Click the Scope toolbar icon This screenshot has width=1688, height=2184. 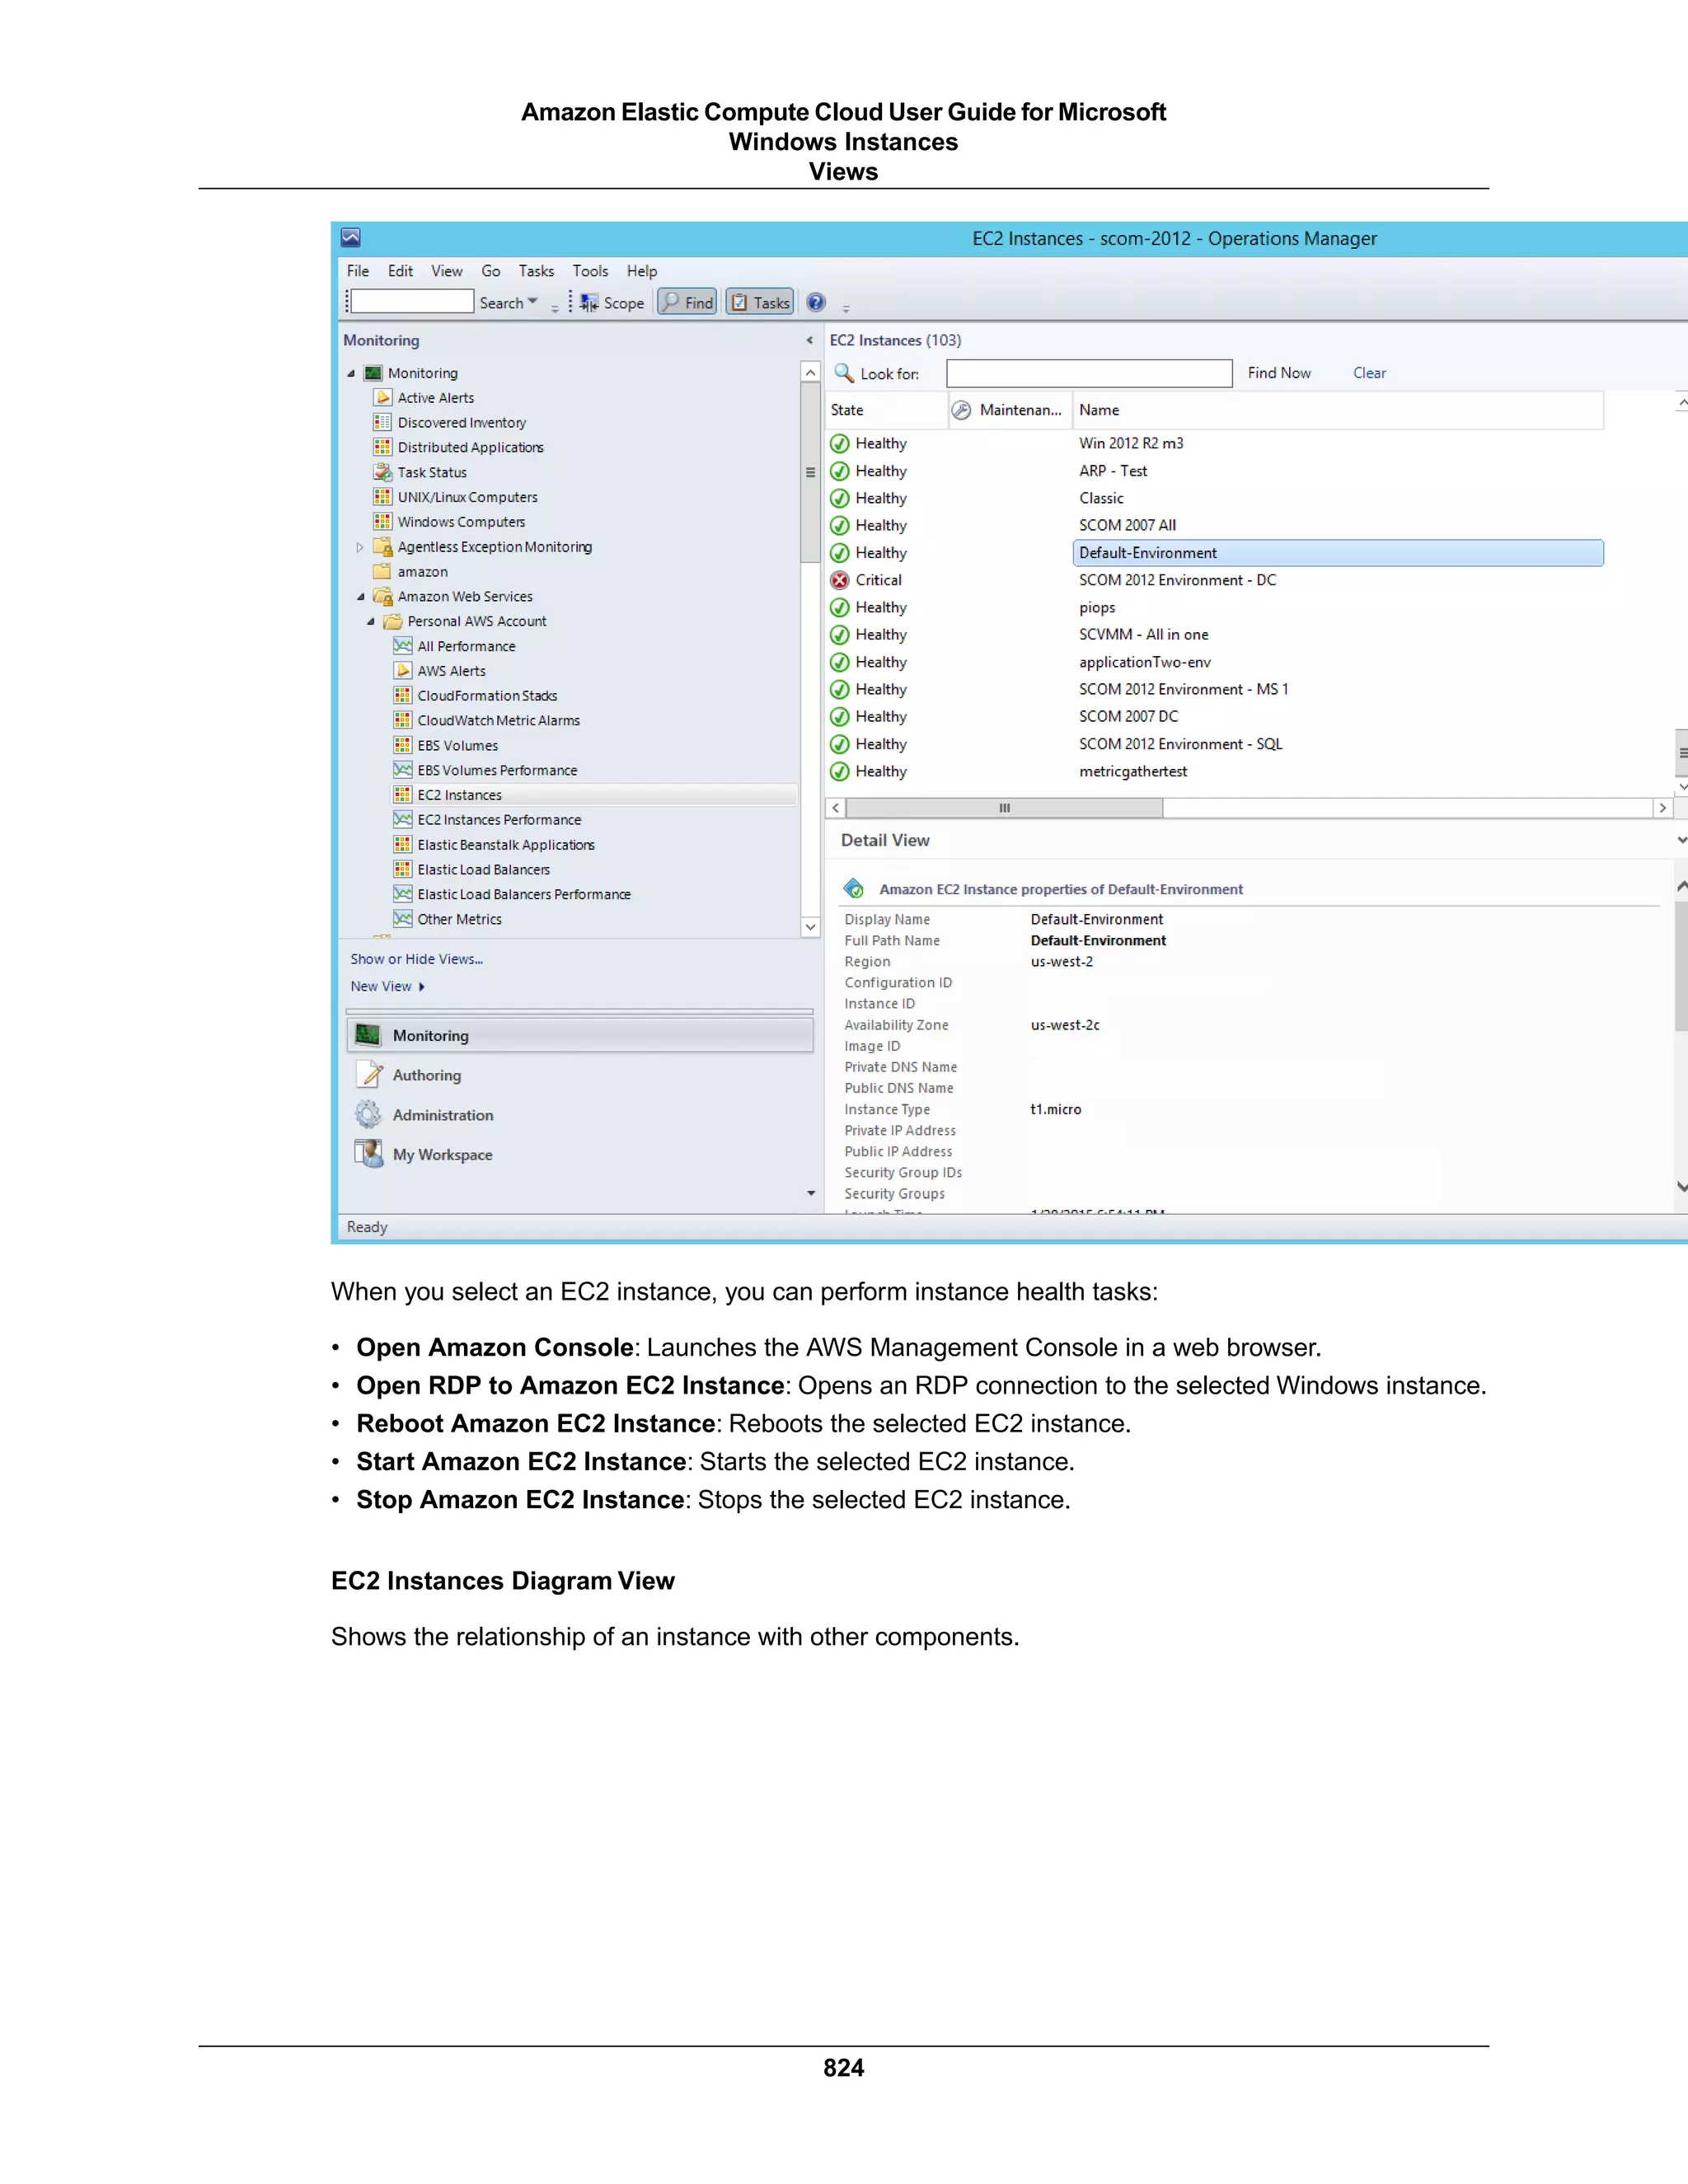pos(590,303)
